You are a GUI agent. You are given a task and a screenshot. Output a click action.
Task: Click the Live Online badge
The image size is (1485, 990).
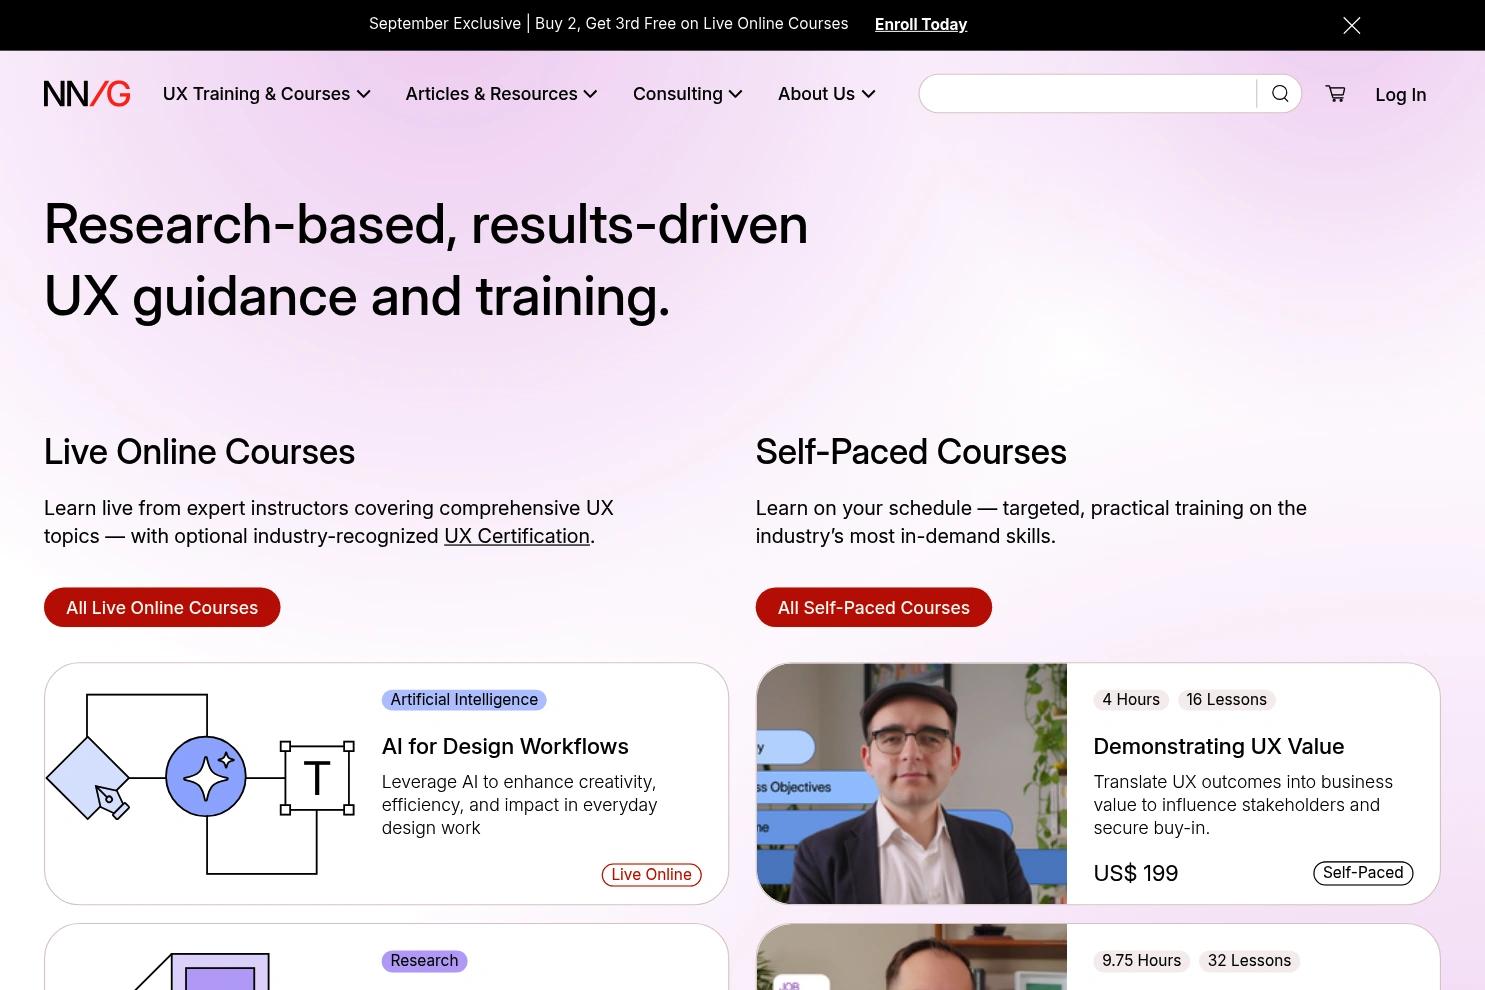click(x=652, y=875)
